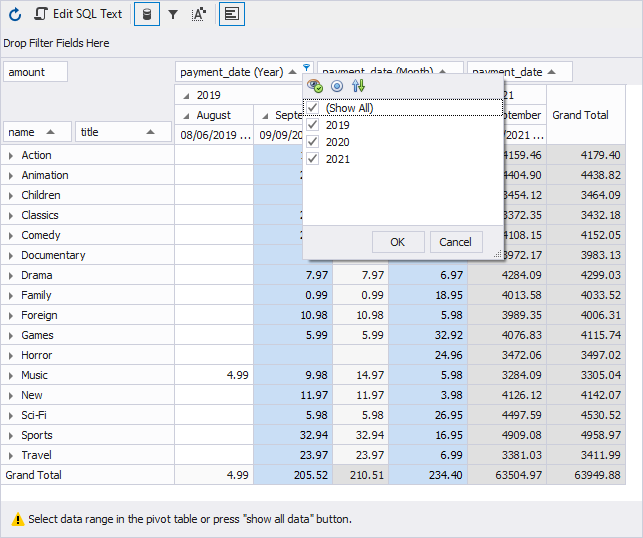This screenshot has height=538, width=643.
Task: Click the eye icon in filter popup
Action: click(x=315, y=86)
